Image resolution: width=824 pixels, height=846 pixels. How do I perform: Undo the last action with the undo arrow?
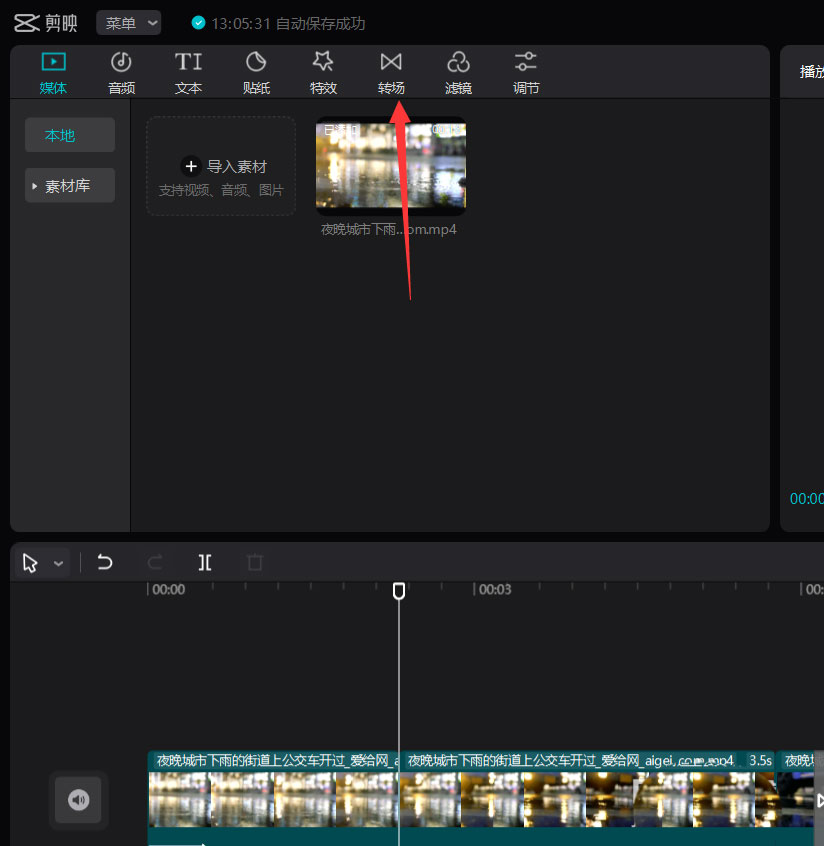(x=105, y=562)
